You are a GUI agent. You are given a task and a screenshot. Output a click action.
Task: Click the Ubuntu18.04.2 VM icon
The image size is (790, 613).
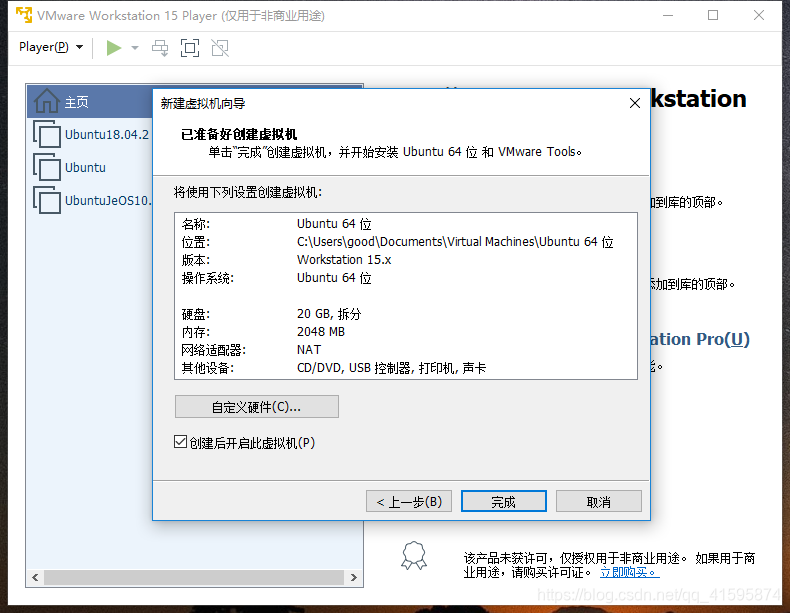pos(47,134)
